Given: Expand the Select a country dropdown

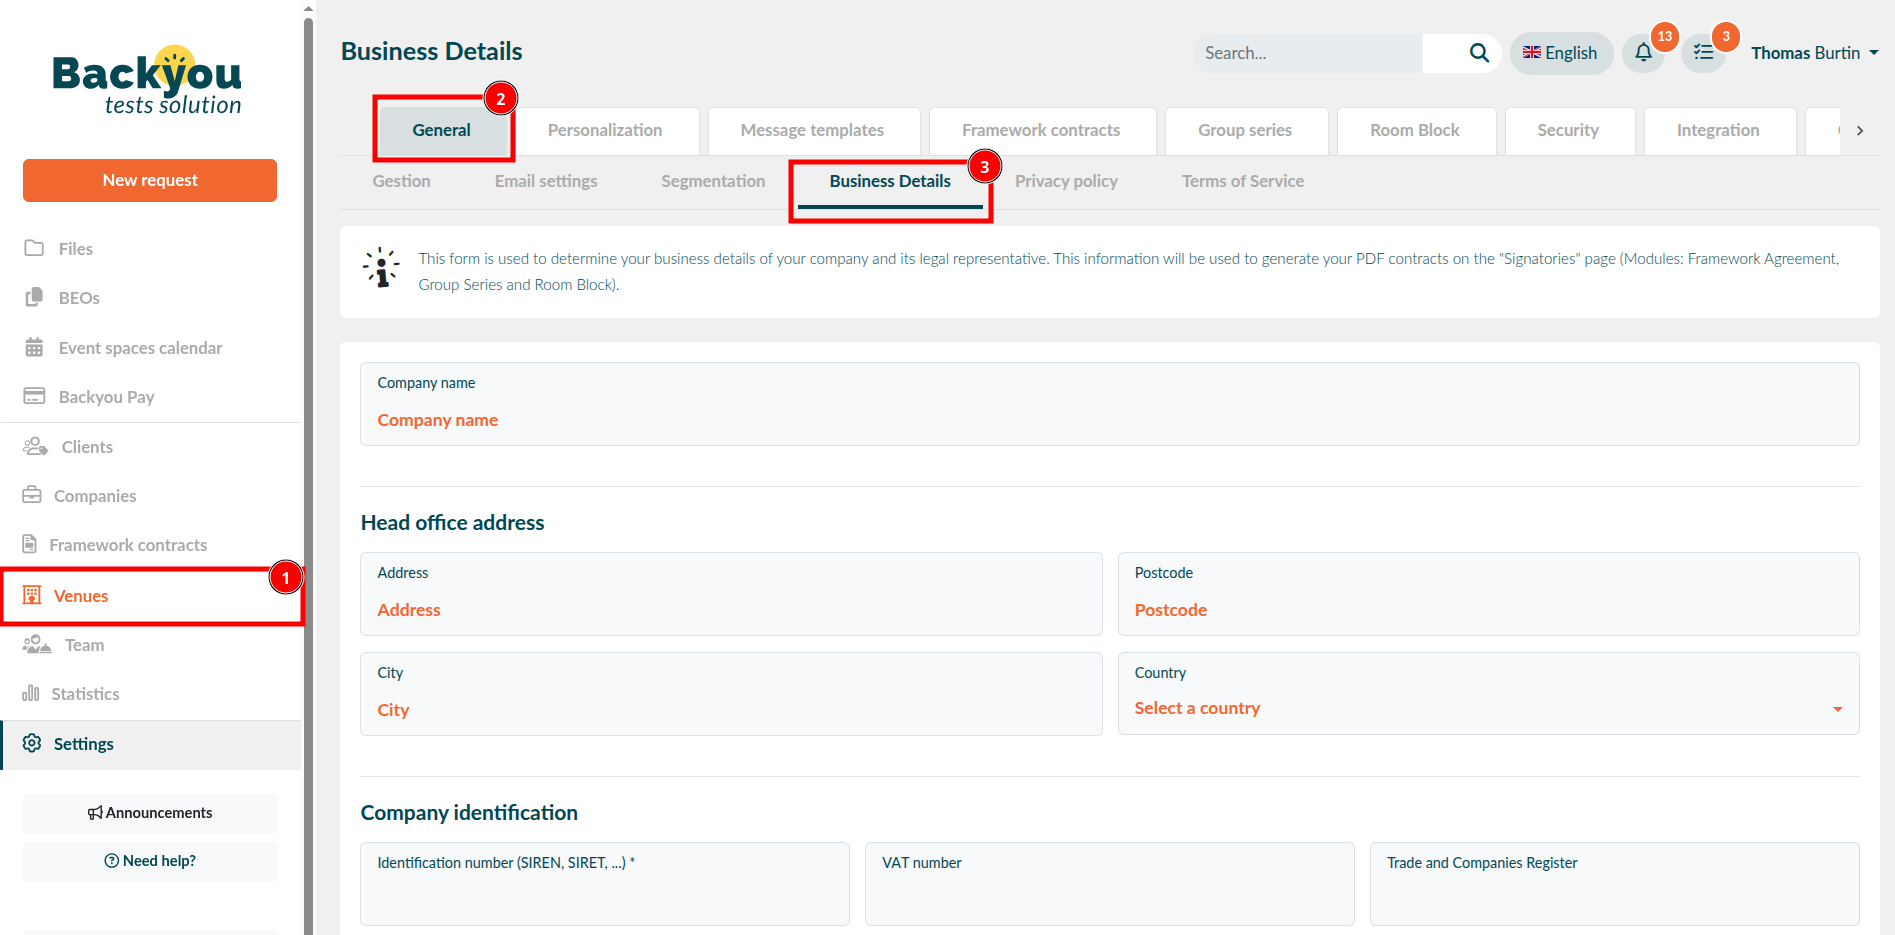Looking at the screenshot, I should coord(1487,708).
